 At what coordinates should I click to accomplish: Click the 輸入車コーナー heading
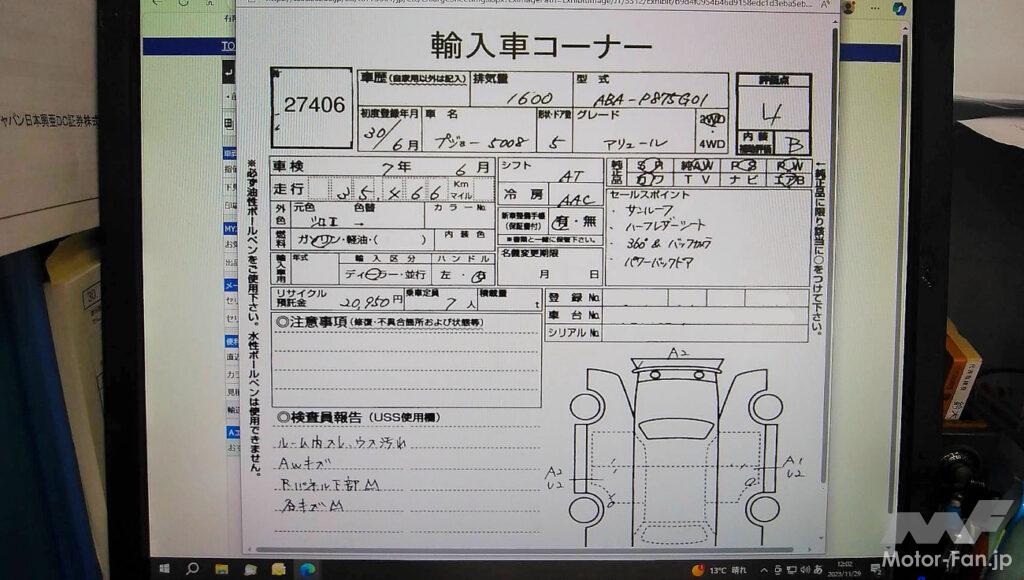541,46
